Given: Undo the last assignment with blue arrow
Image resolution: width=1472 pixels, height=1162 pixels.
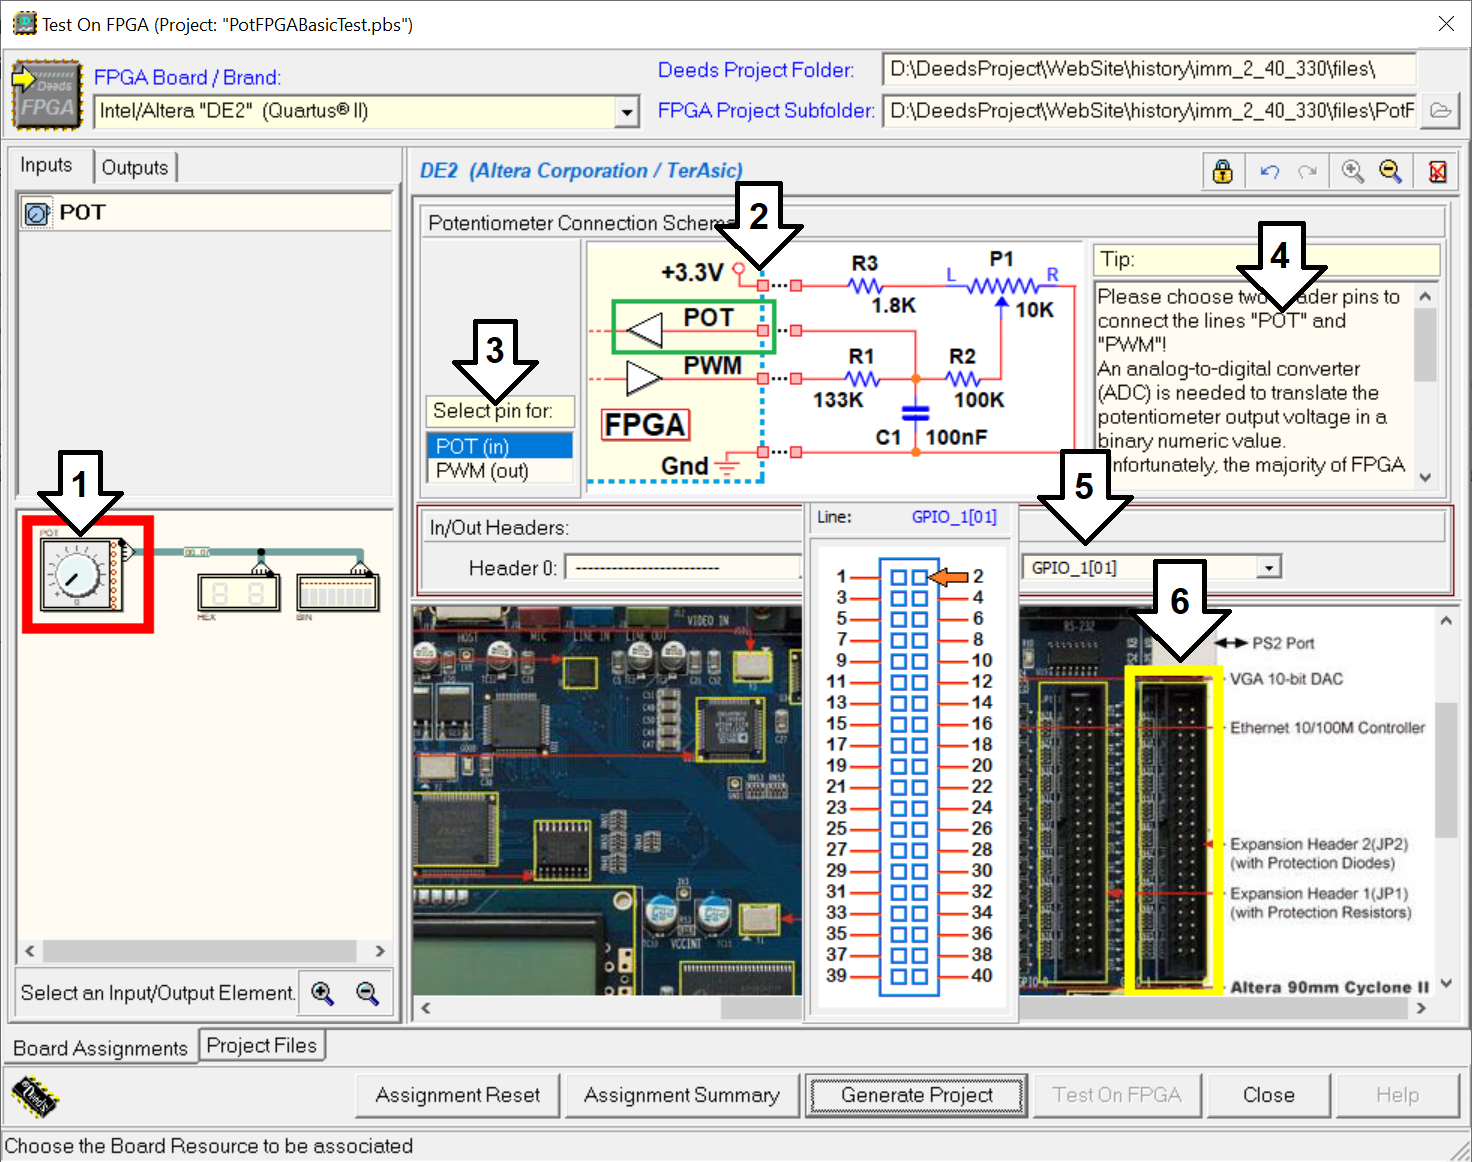Looking at the screenshot, I should point(1269,171).
